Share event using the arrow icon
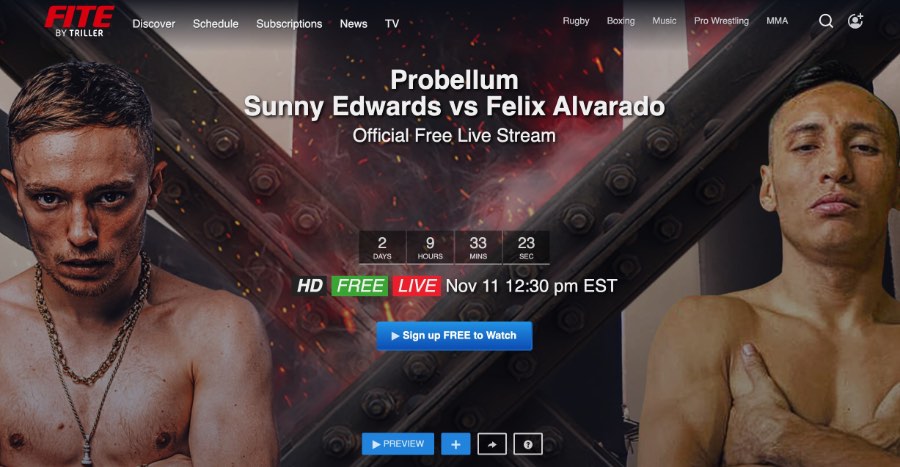 coord(492,444)
